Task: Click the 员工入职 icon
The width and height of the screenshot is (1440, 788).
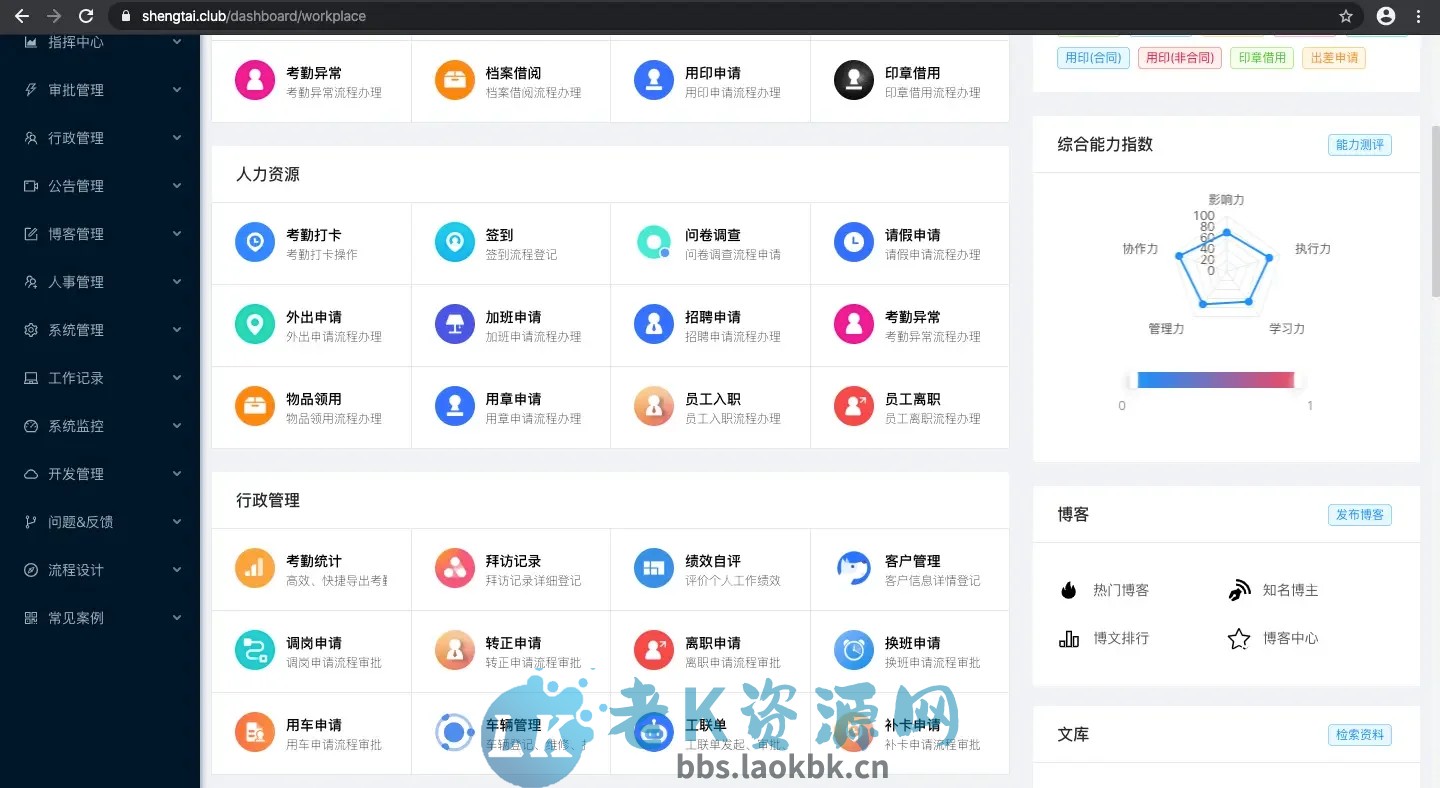Action: click(654, 406)
